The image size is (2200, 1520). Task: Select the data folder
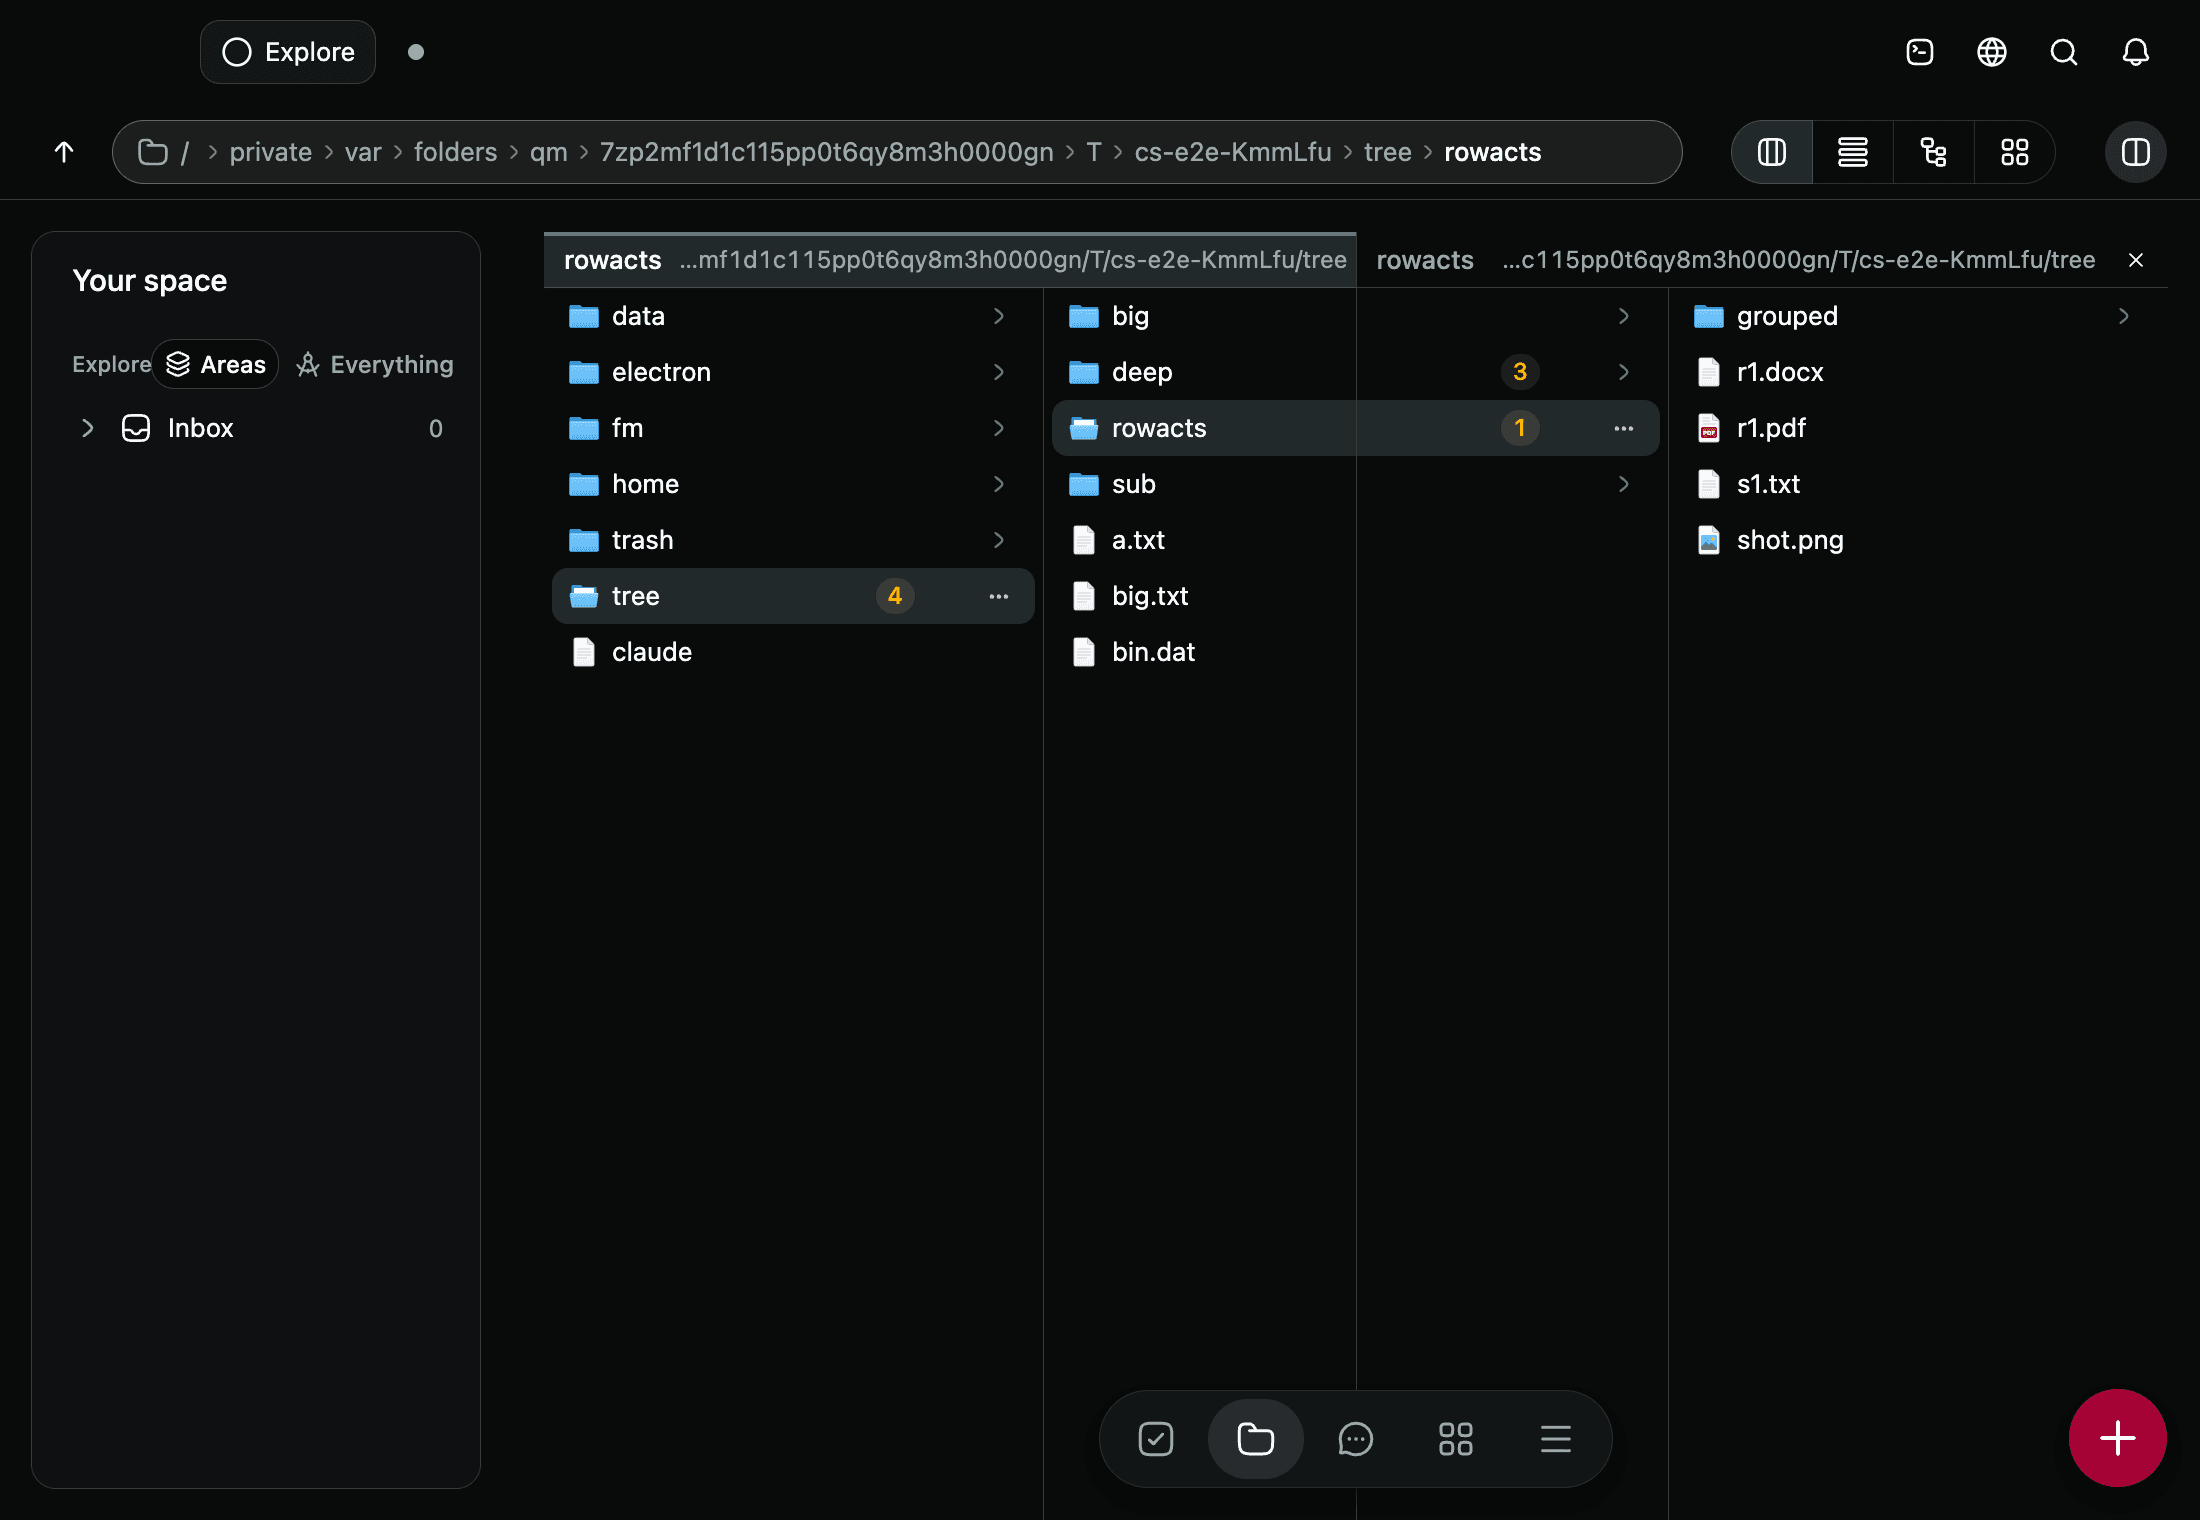click(x=793, y=316)
